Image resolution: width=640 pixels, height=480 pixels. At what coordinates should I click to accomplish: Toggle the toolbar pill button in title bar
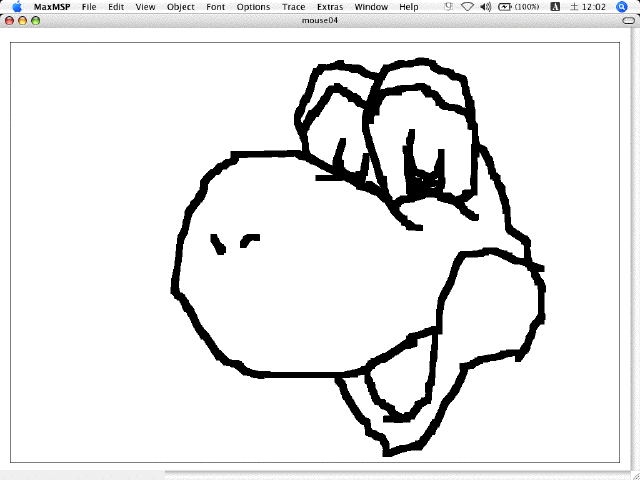[629, 21]
